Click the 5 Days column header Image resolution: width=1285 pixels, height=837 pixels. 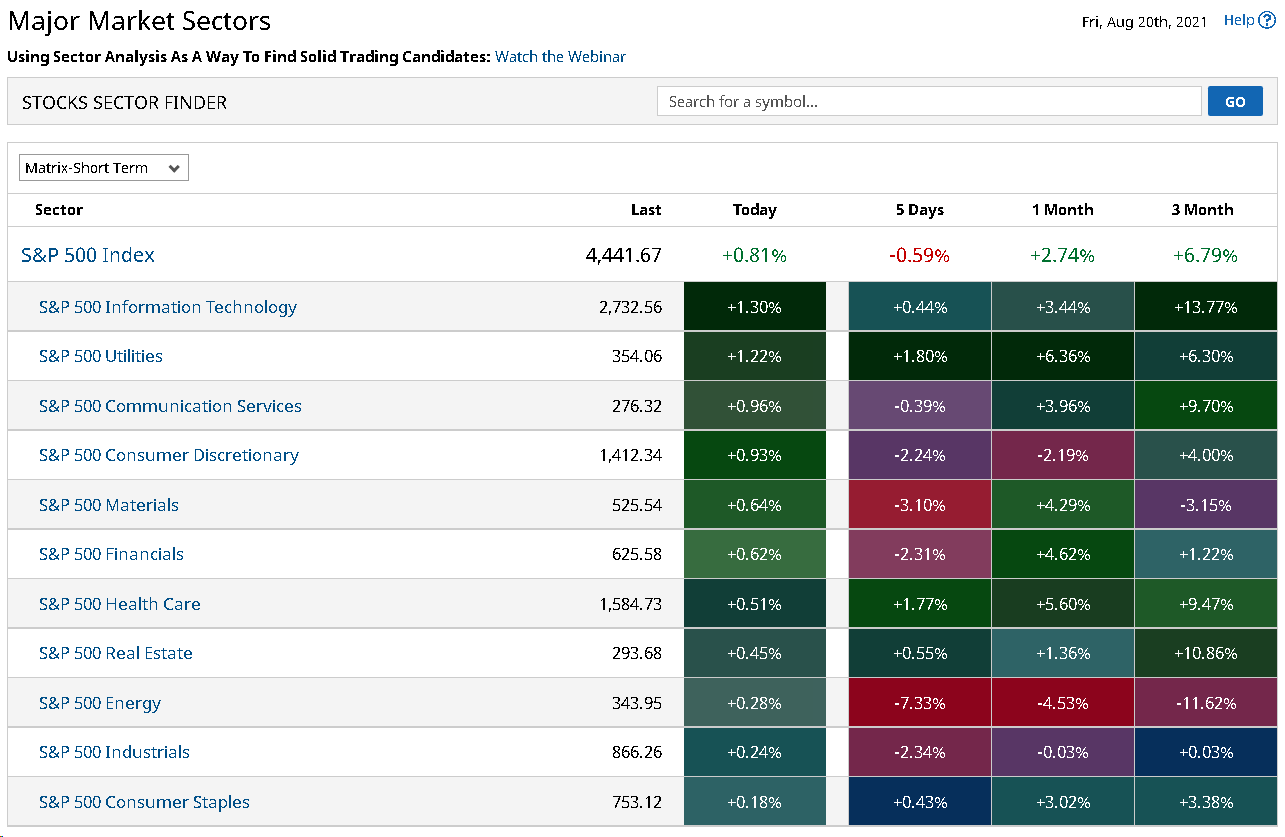[x=920, y=210]
